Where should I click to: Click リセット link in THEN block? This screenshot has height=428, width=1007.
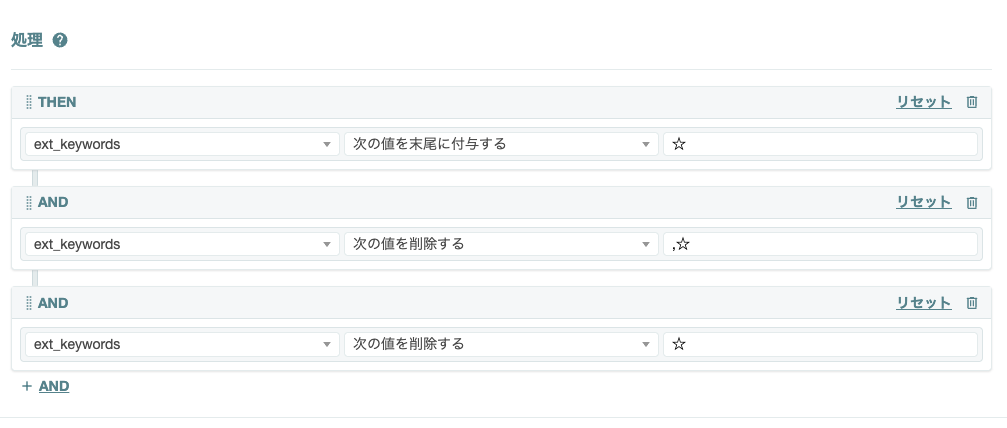coord(924,102)
